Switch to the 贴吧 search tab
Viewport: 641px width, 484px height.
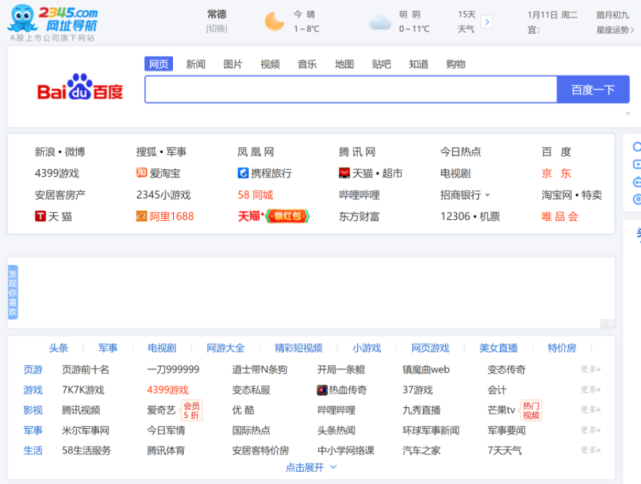tap(381, 64)
